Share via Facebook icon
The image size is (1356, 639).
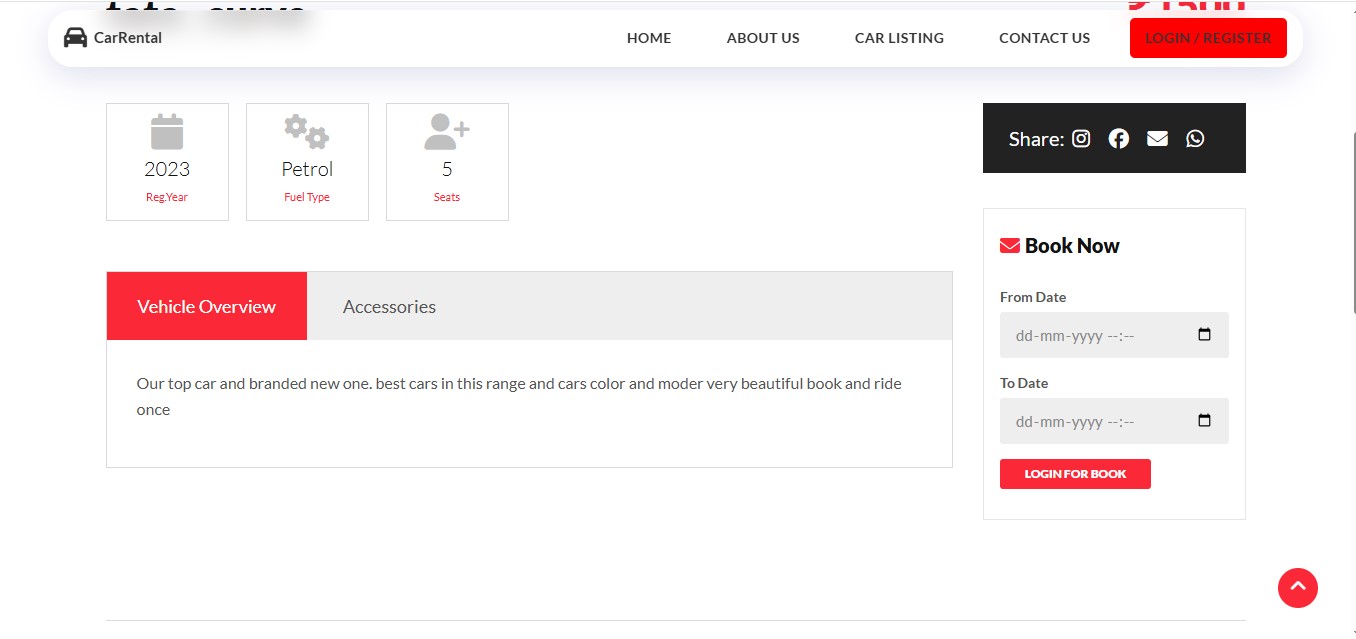pos(1119,139)
